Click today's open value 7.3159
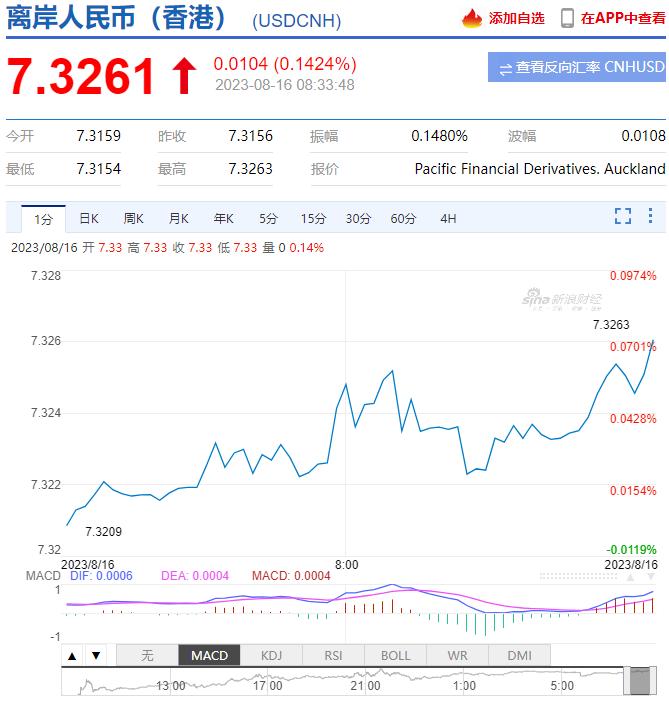The width and height of the screenshot is (669, 711). click(x=98, y=136)
